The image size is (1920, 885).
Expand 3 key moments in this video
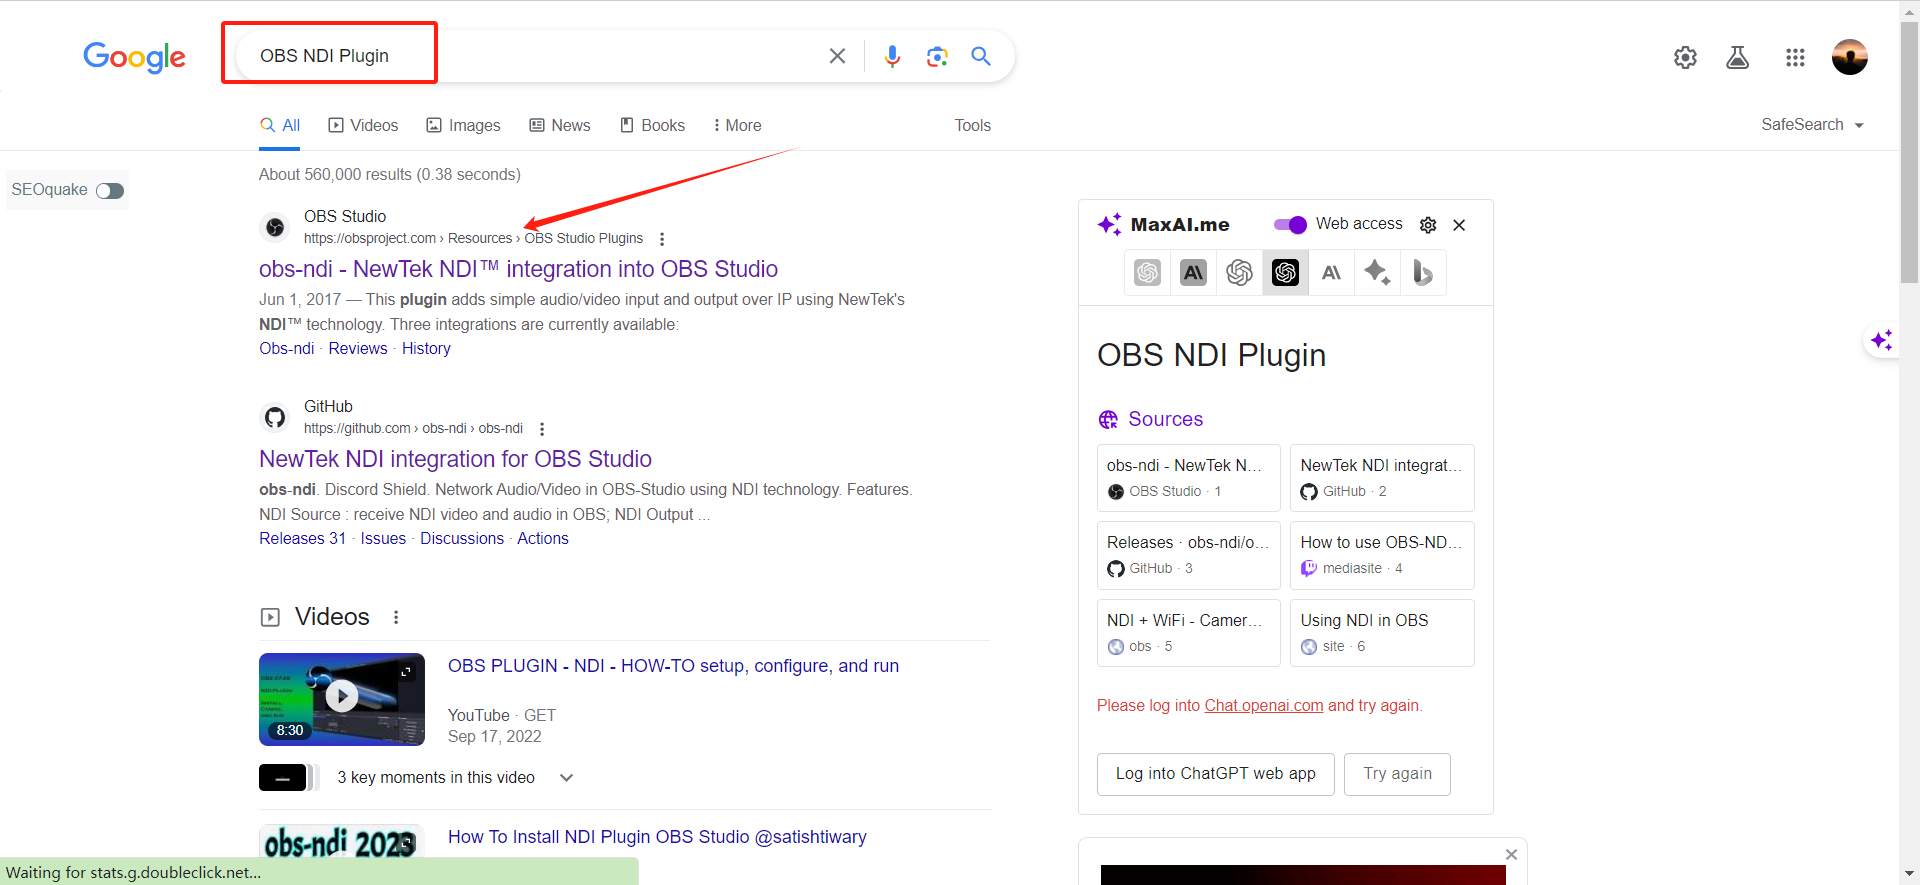tap(566, 778)
